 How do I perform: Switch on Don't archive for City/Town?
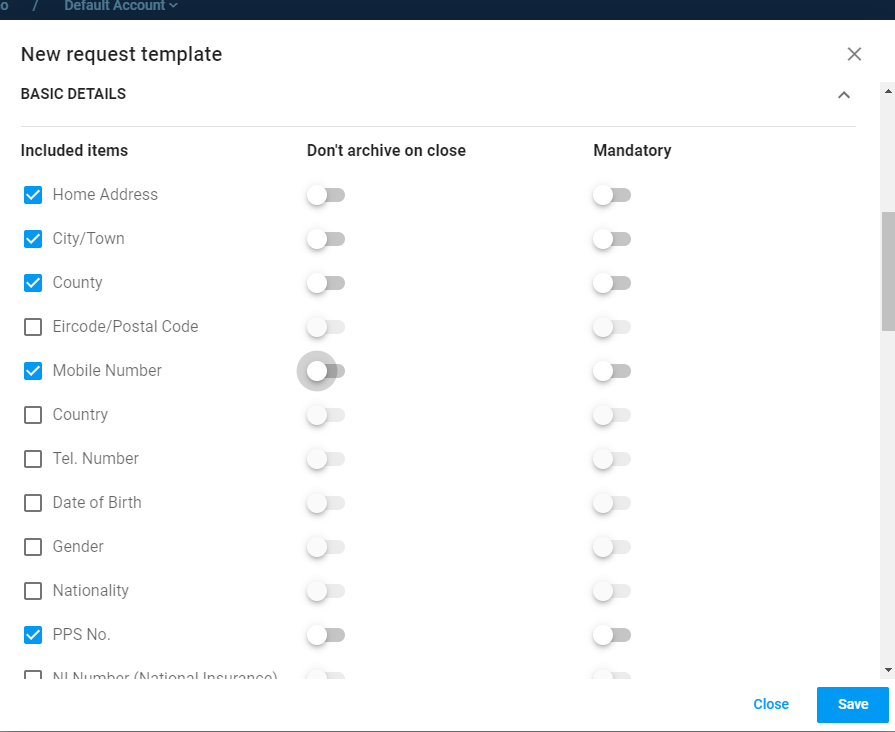click(x=325, y=239)
